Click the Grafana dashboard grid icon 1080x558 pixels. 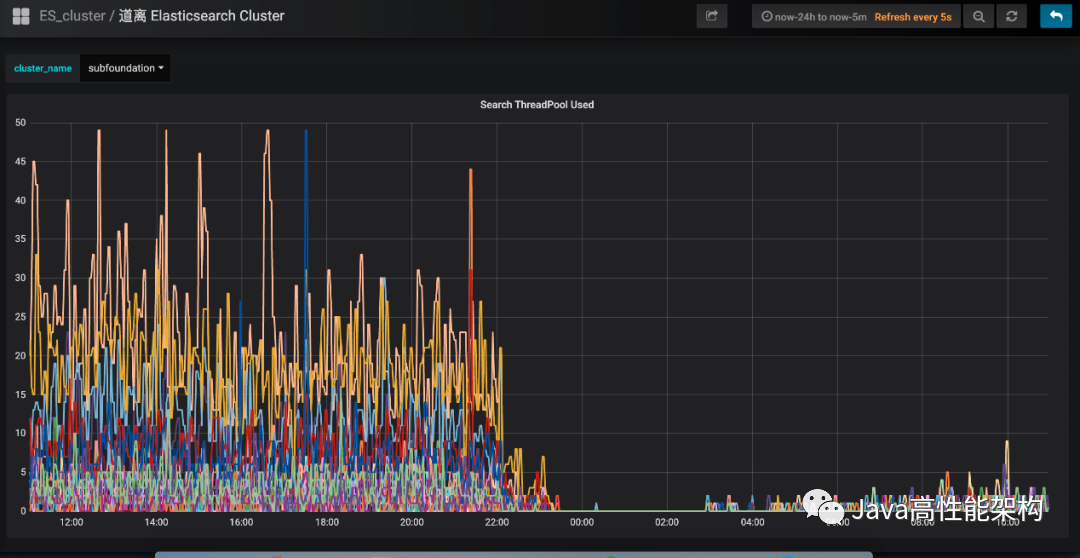coord(20,16)
